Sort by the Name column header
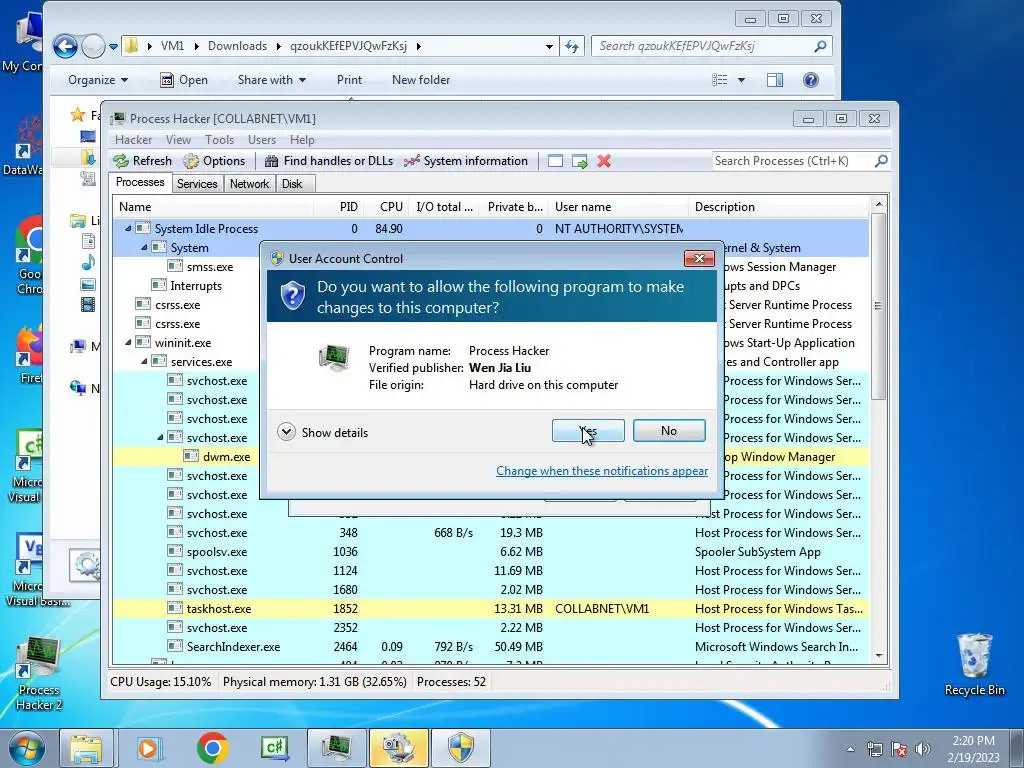The width and height of the screenshot is (1024, 768). coord(214,206)
